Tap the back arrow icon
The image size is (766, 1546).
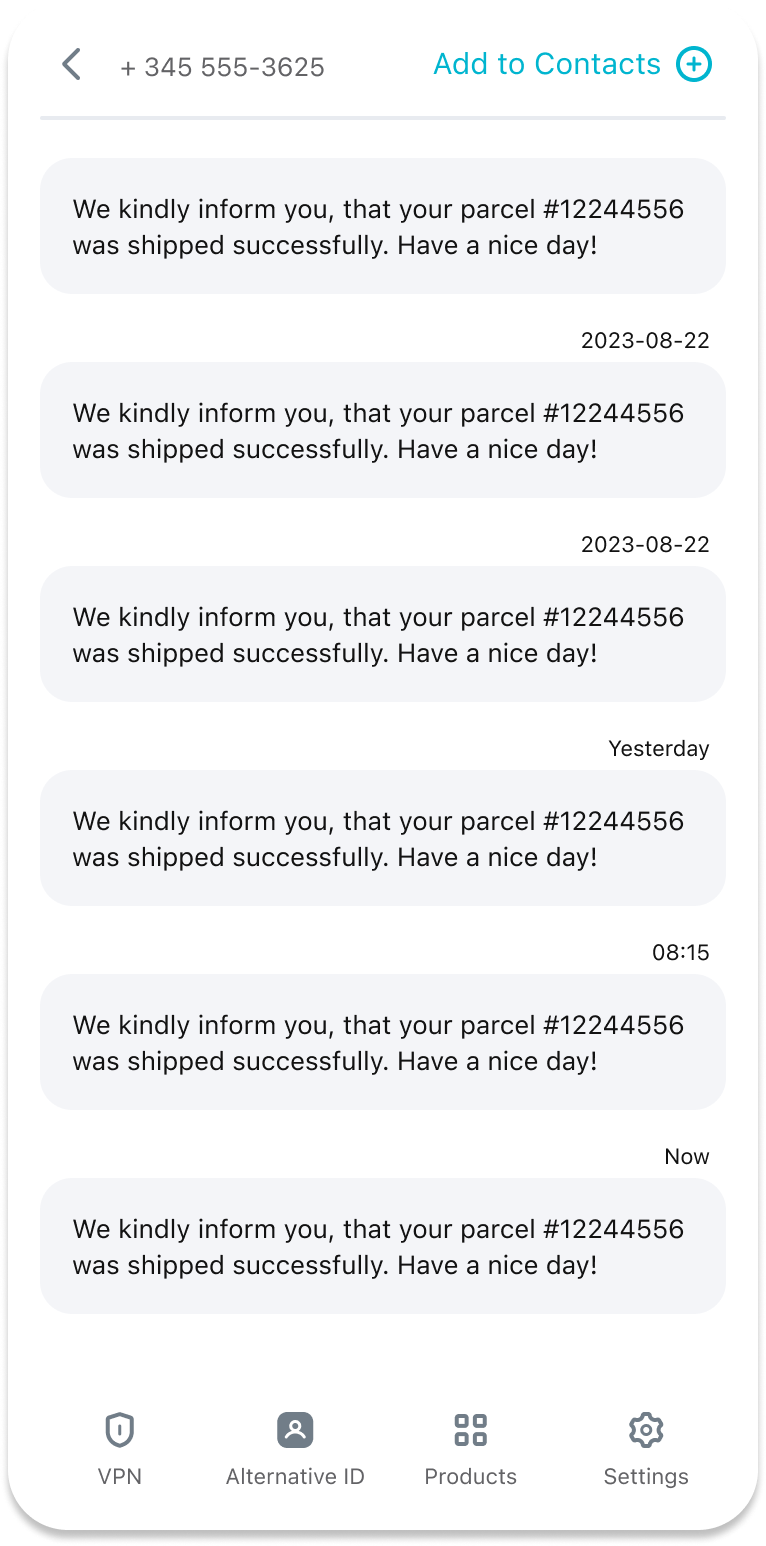[71, 65]
